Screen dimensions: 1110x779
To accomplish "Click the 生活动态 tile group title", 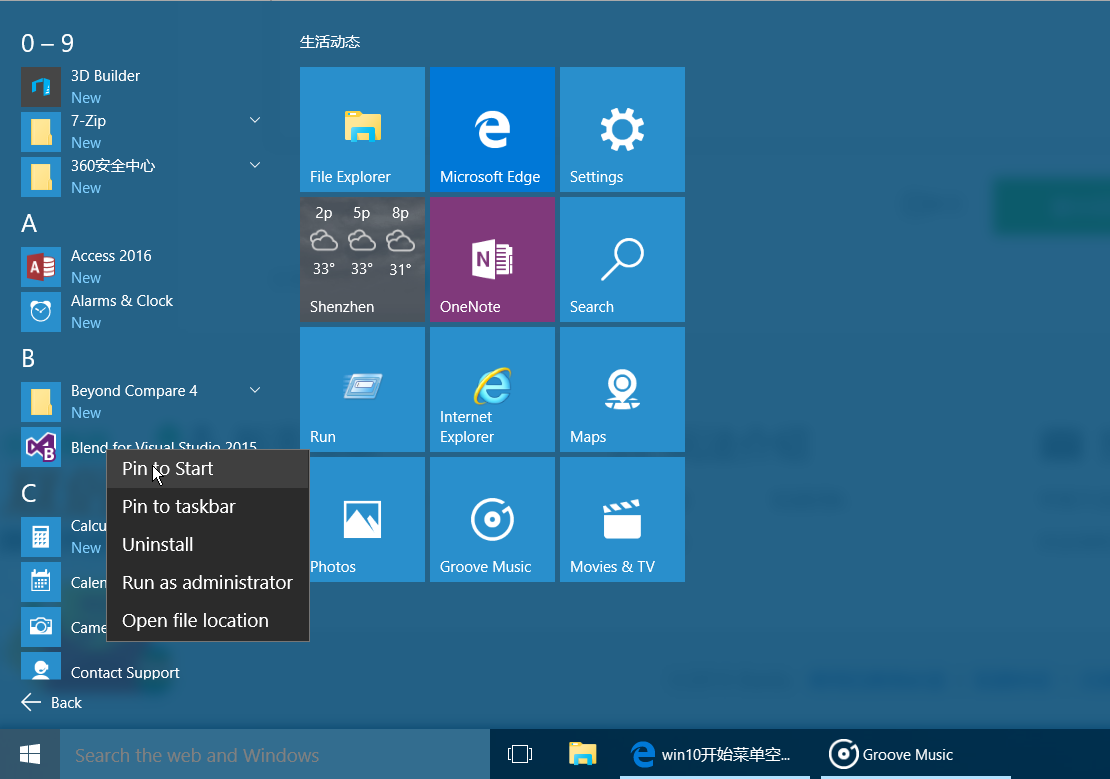I will point(330,42).
